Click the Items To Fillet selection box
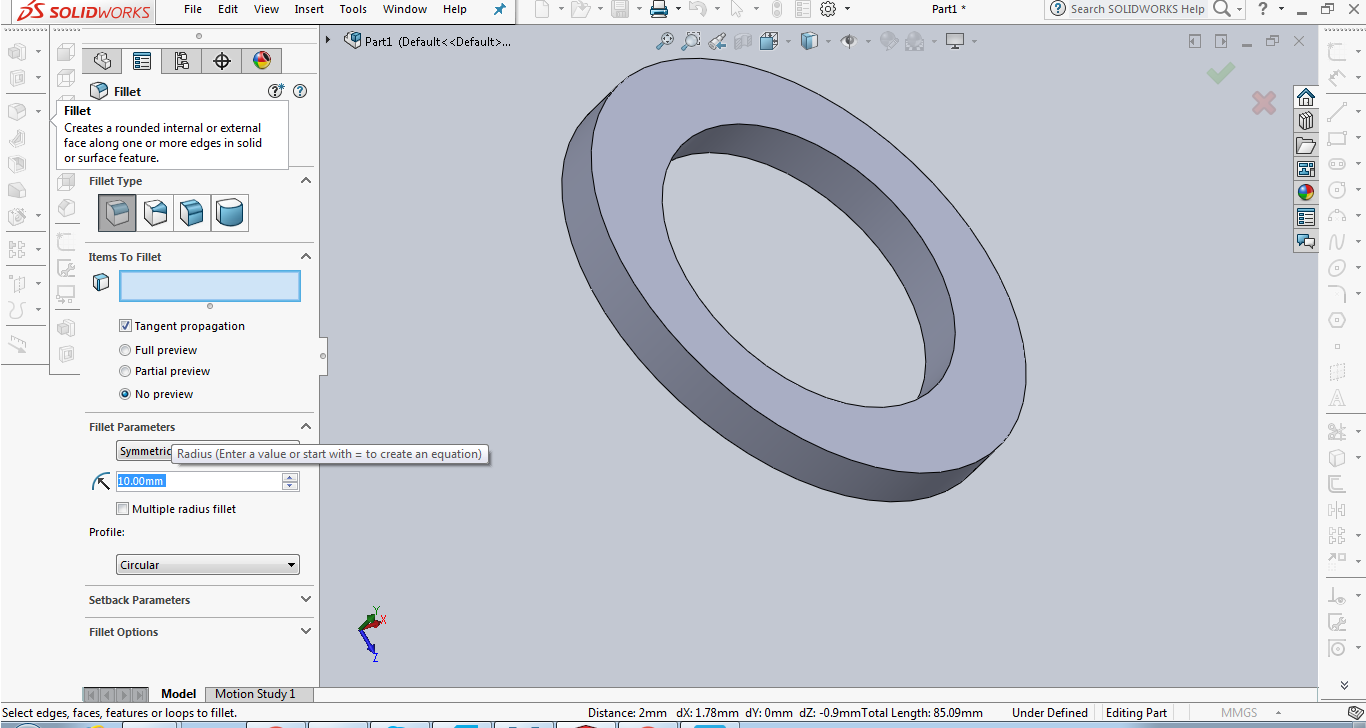The height and width of the screenshot is (728, 1366). coord(209,286)
